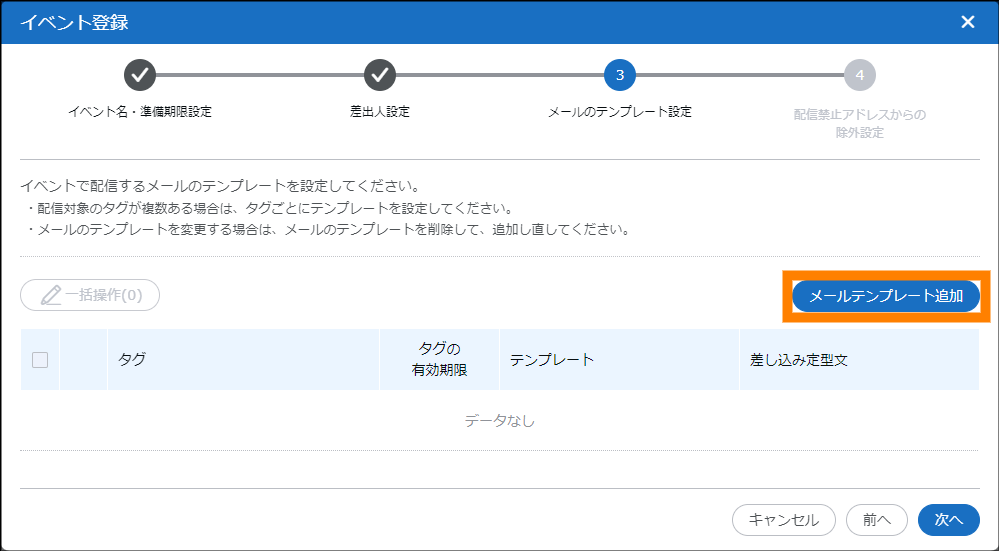The image size is (999, 551).
Task: Click the テンプレート column header
Action: point(552,360)
